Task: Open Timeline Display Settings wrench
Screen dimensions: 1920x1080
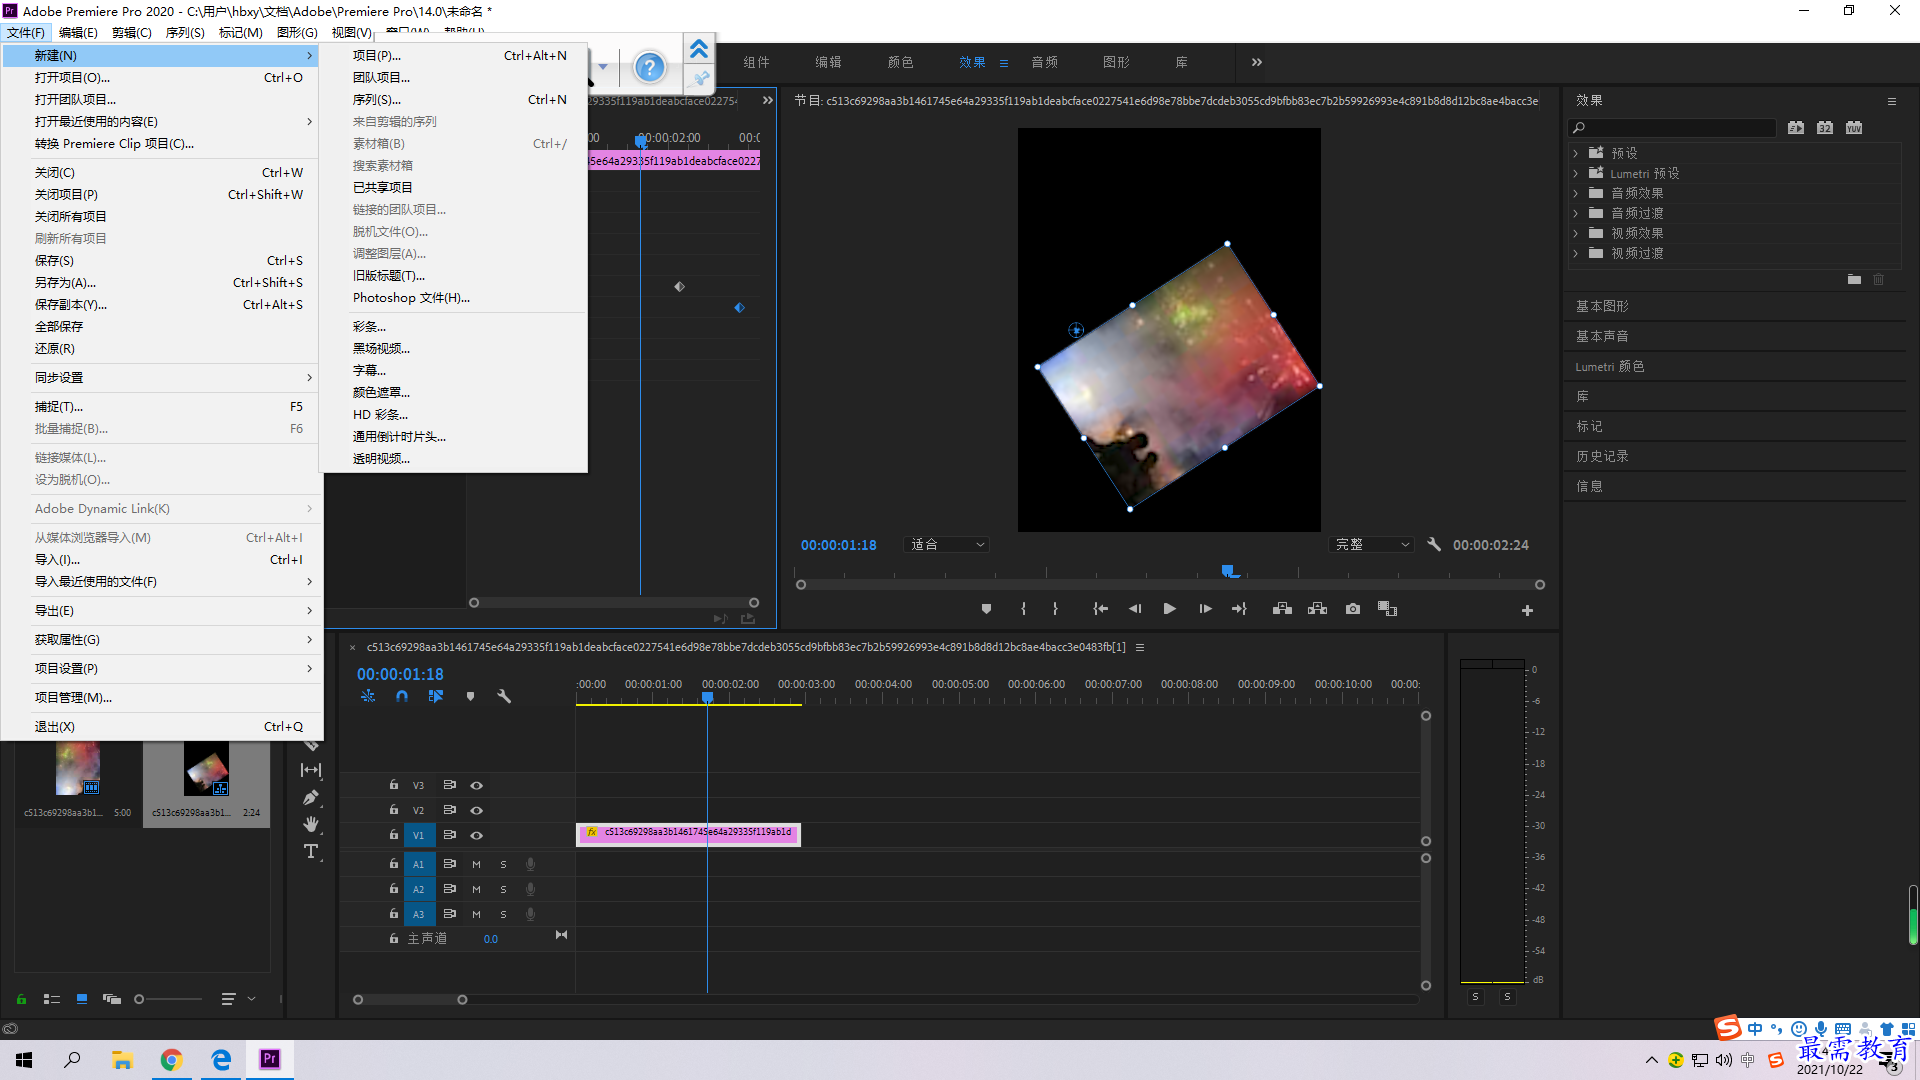Action: coord(504,696)
